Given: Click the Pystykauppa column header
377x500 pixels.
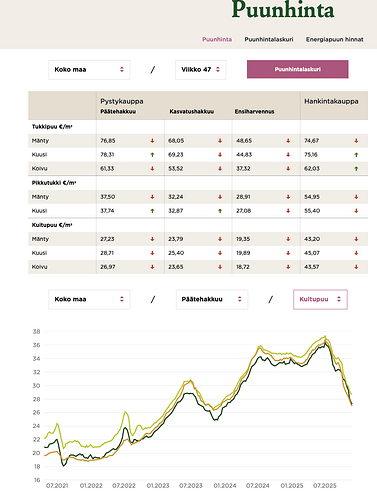Looking at the screenshot, I should (122, 101).
